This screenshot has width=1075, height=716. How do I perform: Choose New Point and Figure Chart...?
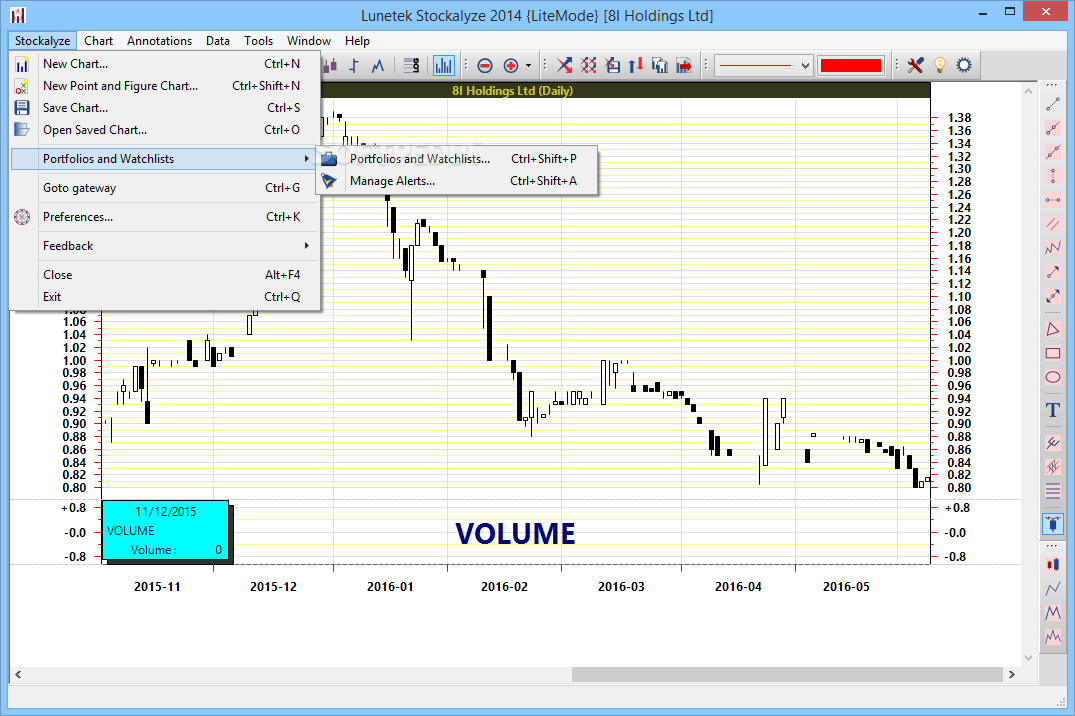coord(165,86)
